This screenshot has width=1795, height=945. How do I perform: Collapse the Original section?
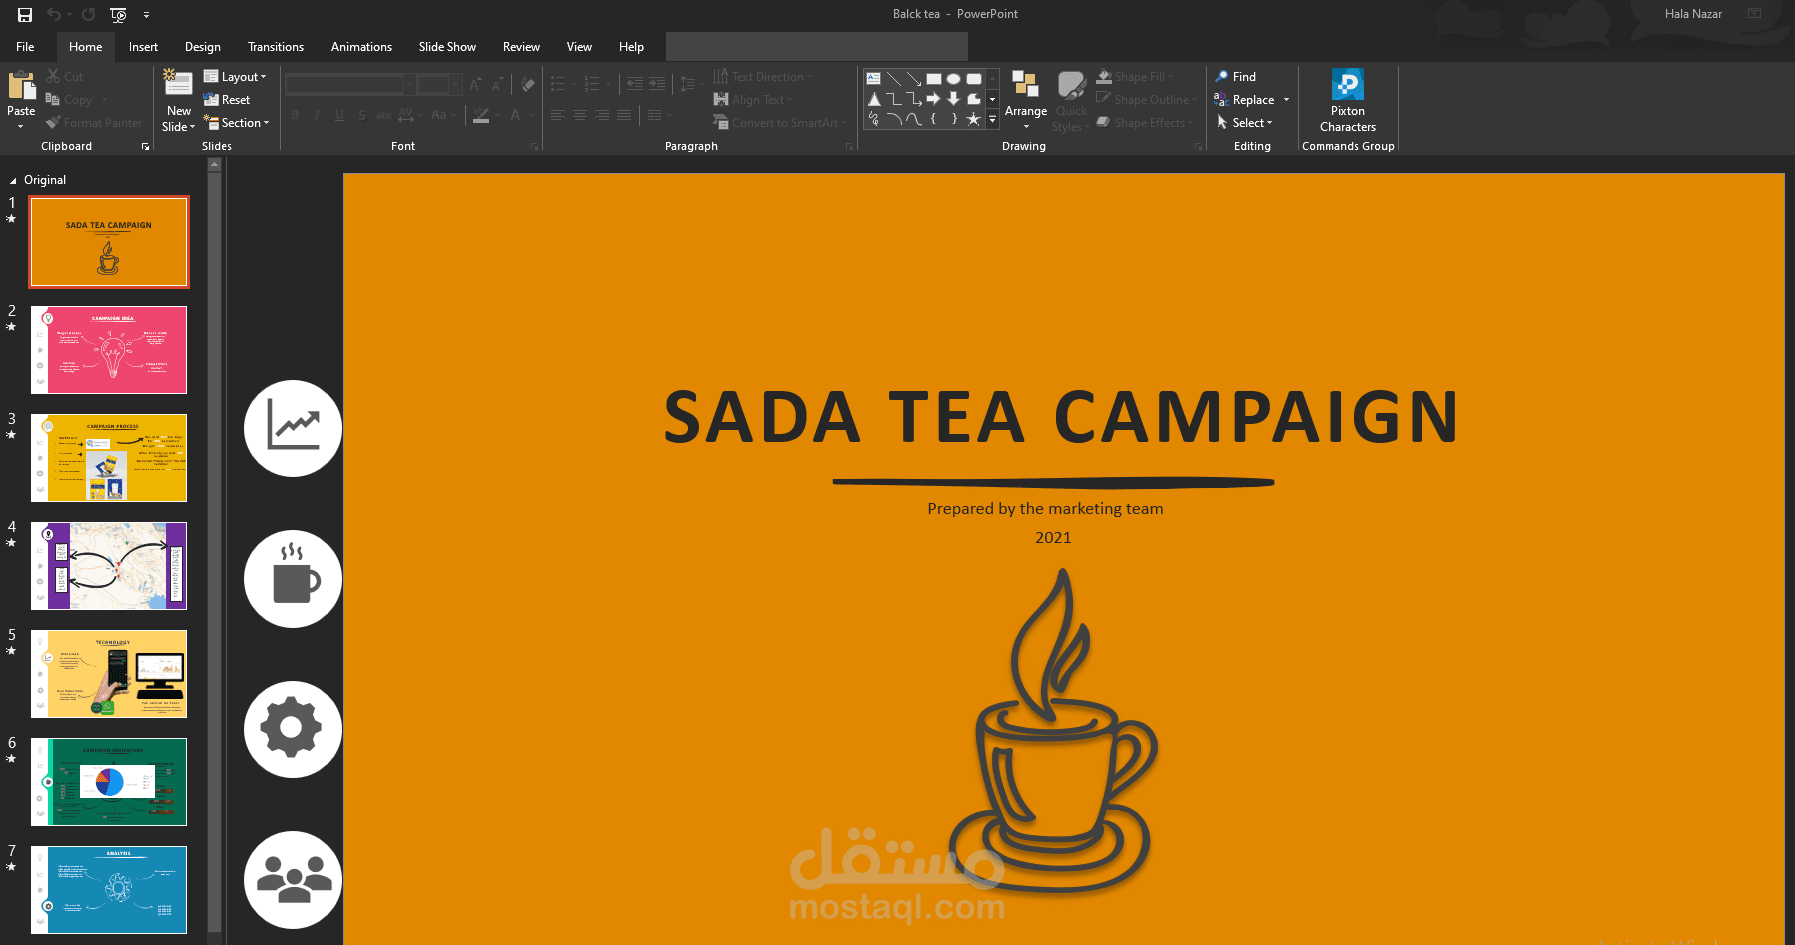pyautogui.click(x=13, y=181)
